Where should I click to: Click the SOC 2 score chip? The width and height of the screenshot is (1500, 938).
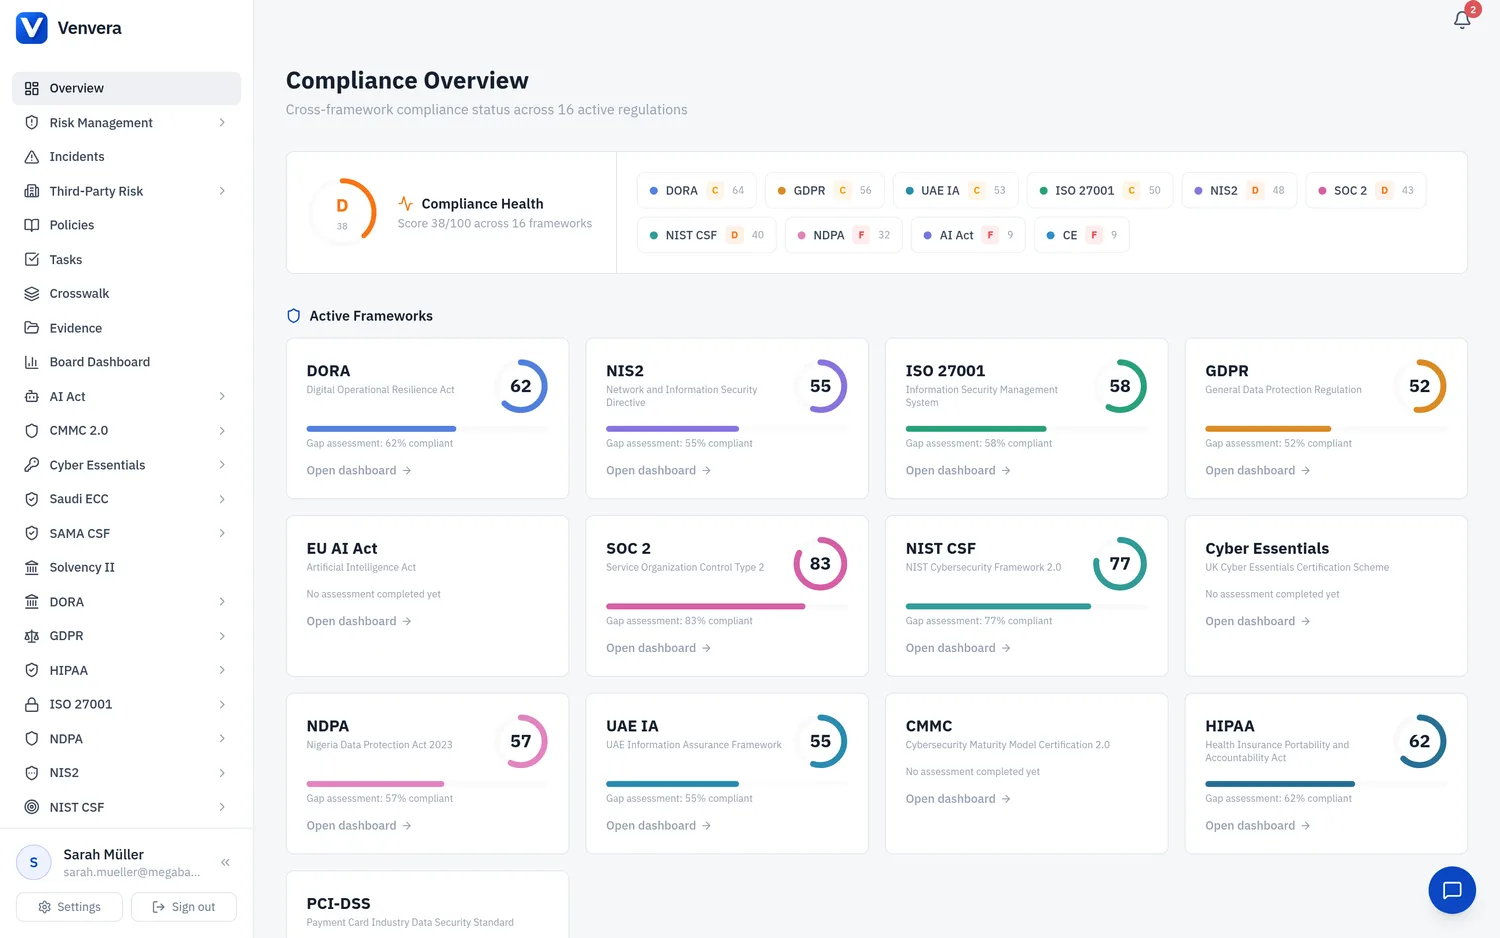(1366, 191)
